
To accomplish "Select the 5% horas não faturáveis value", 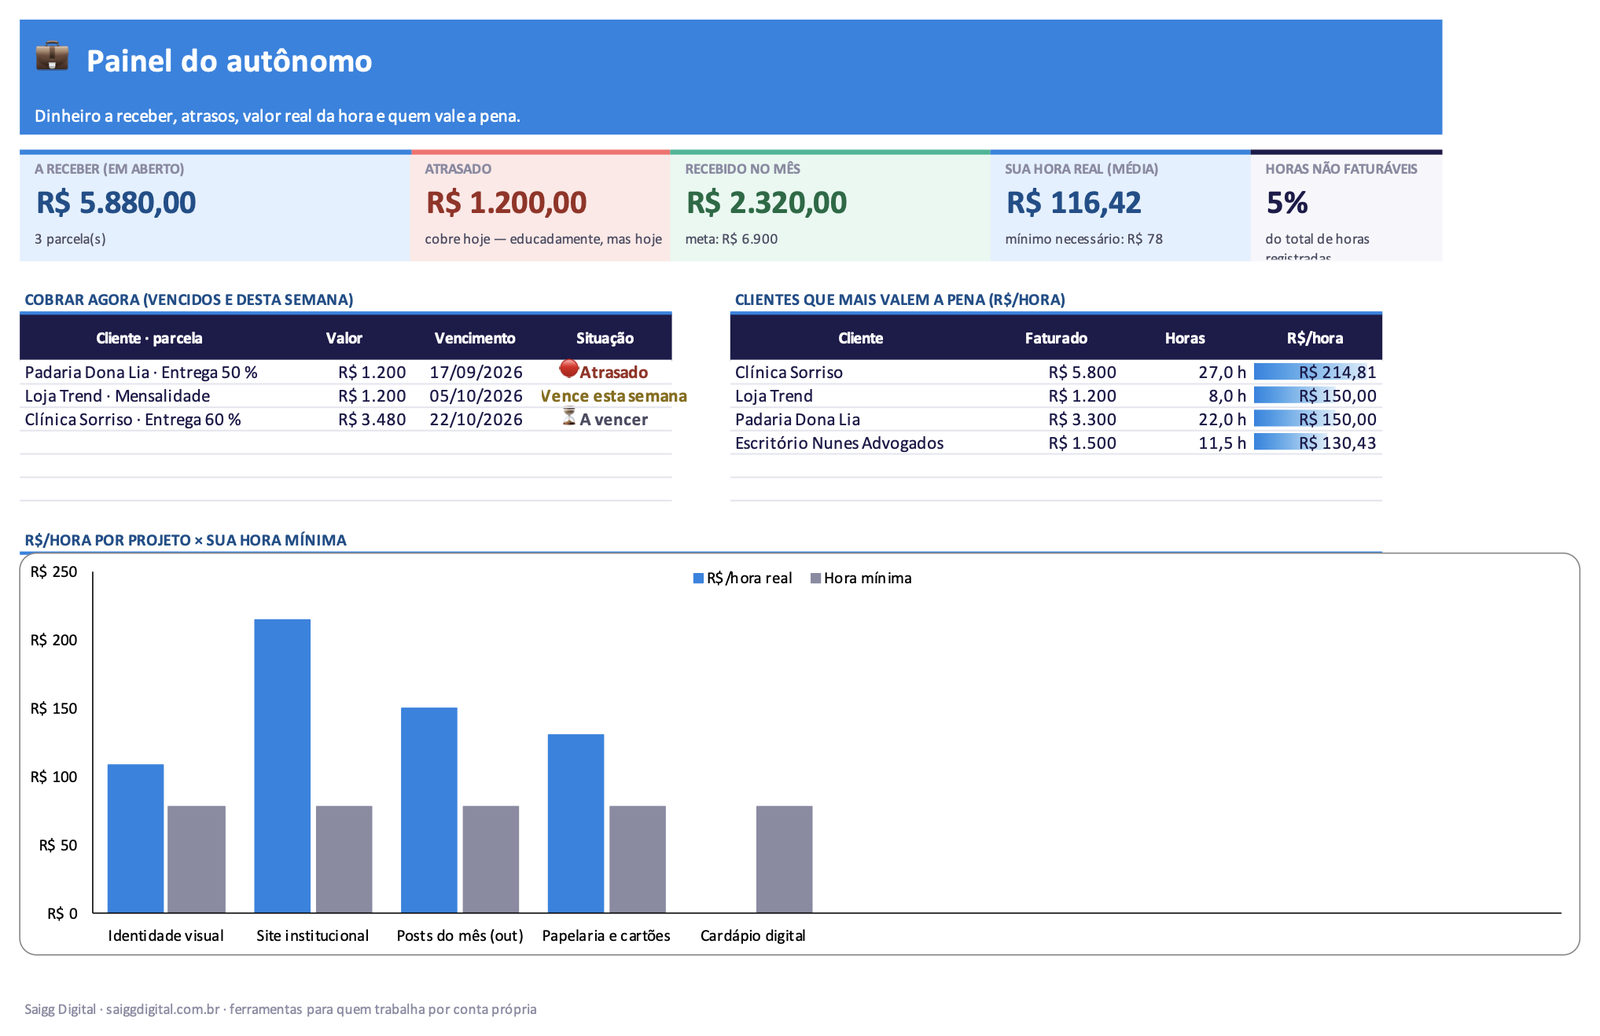I will coord(1287,203).
